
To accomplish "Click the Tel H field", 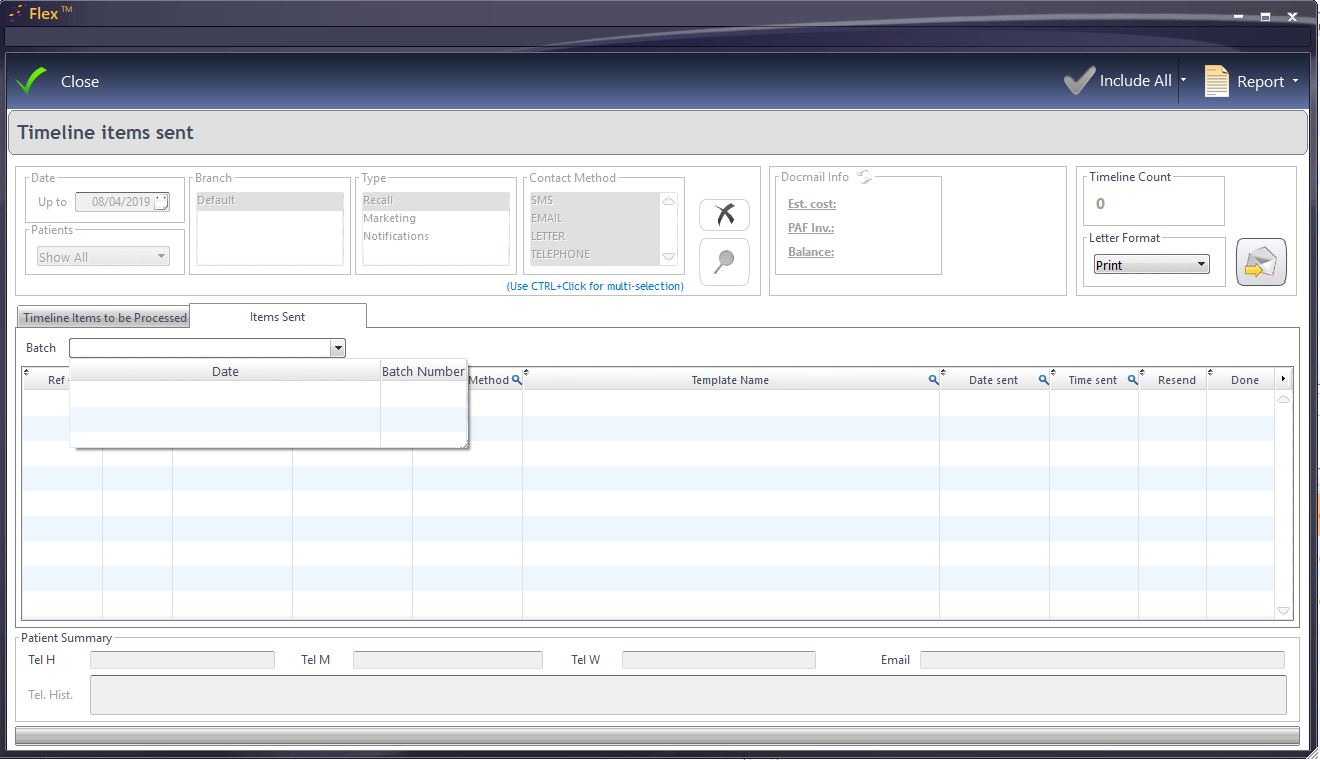I will click(182, 660).
